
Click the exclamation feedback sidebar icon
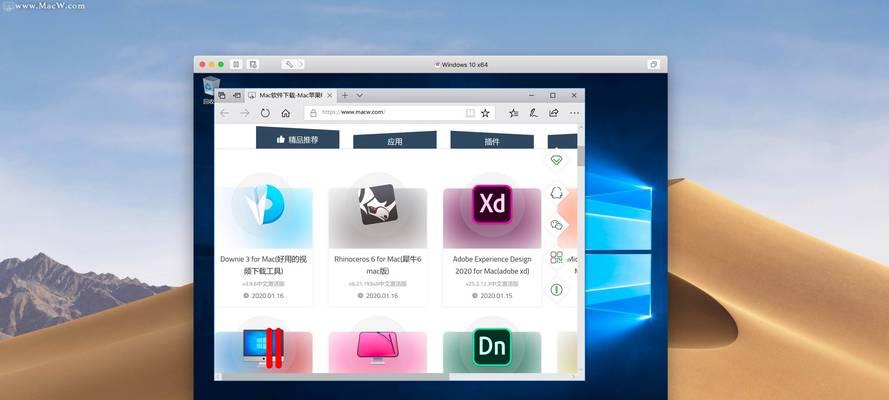click(x=556, y=290)
